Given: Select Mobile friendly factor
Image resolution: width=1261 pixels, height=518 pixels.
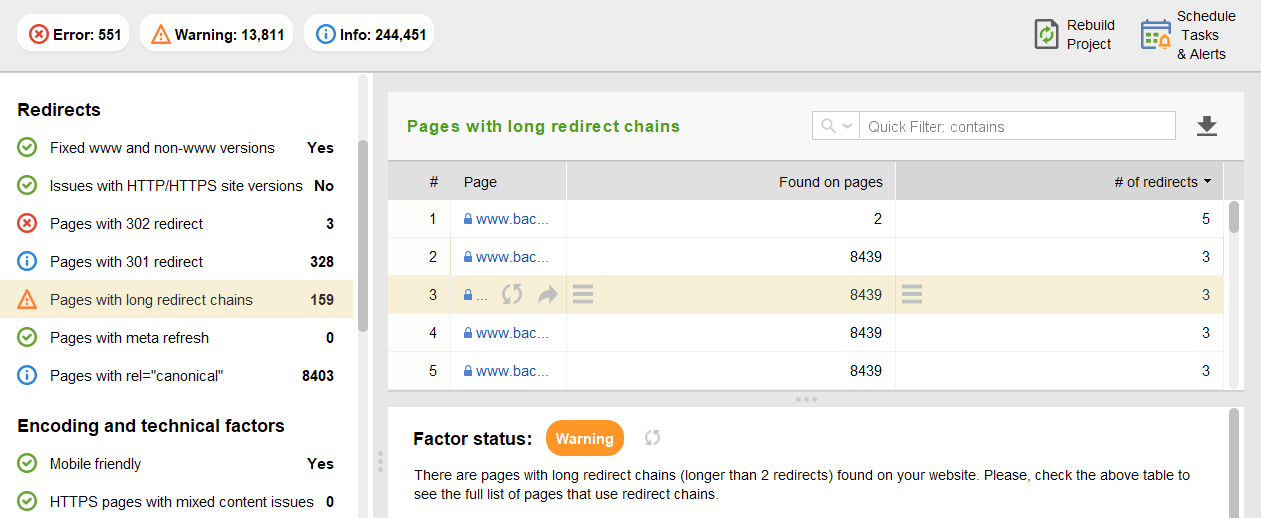Looking at the screenshot, I should click(176, 464).
